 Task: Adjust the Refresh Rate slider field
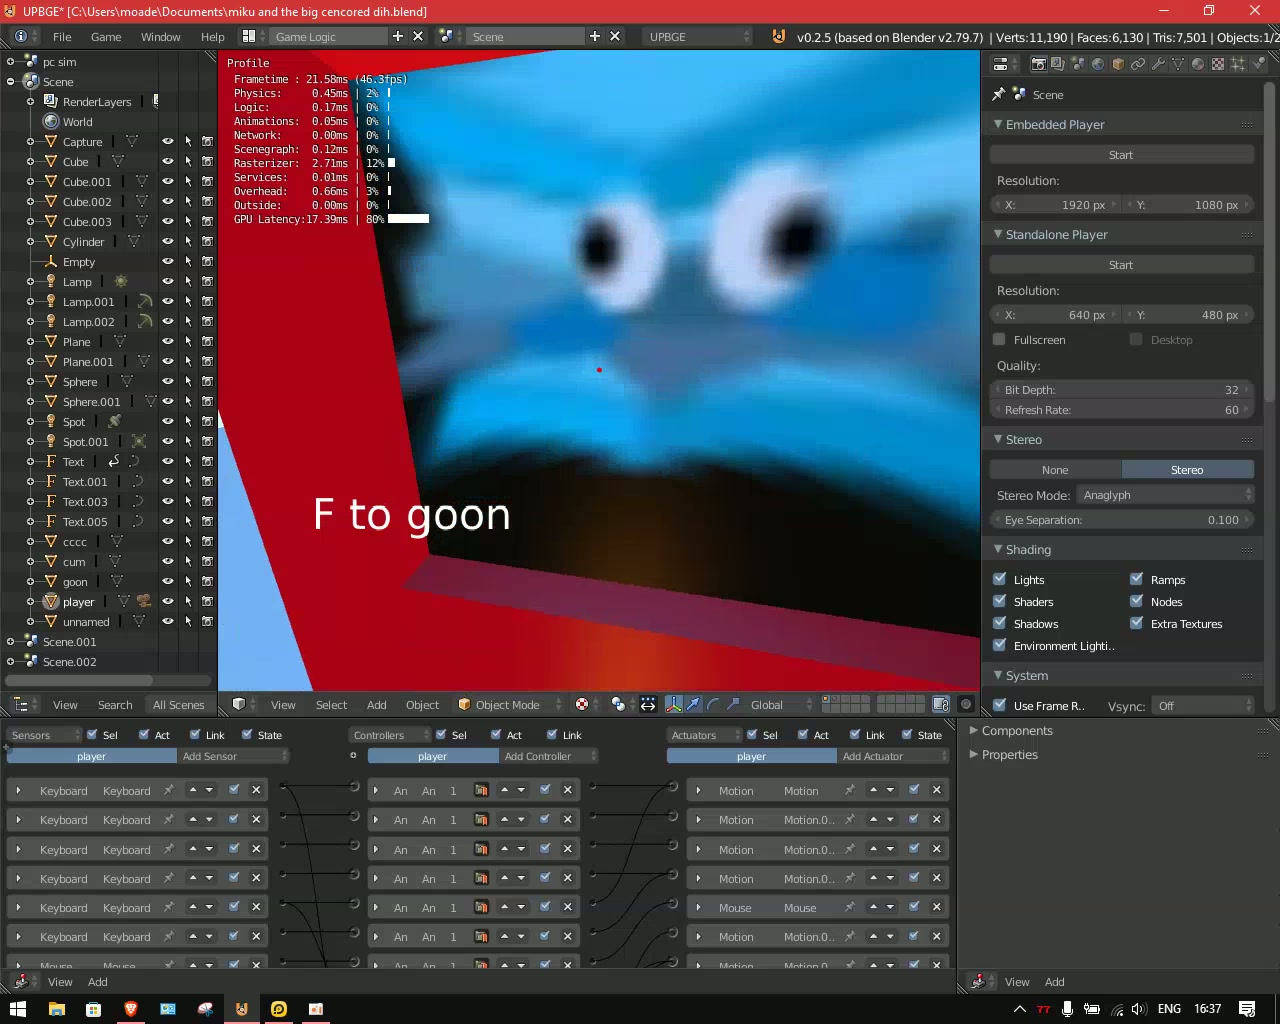click(1122, 410)
